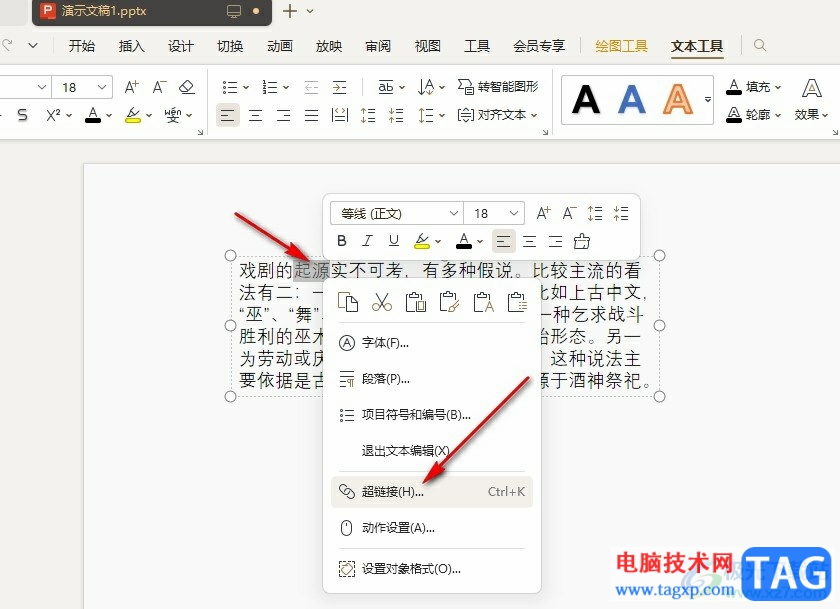Click the superscript X² button
Image resolution: width=840 pixels, height=609 pixels.
53,115
